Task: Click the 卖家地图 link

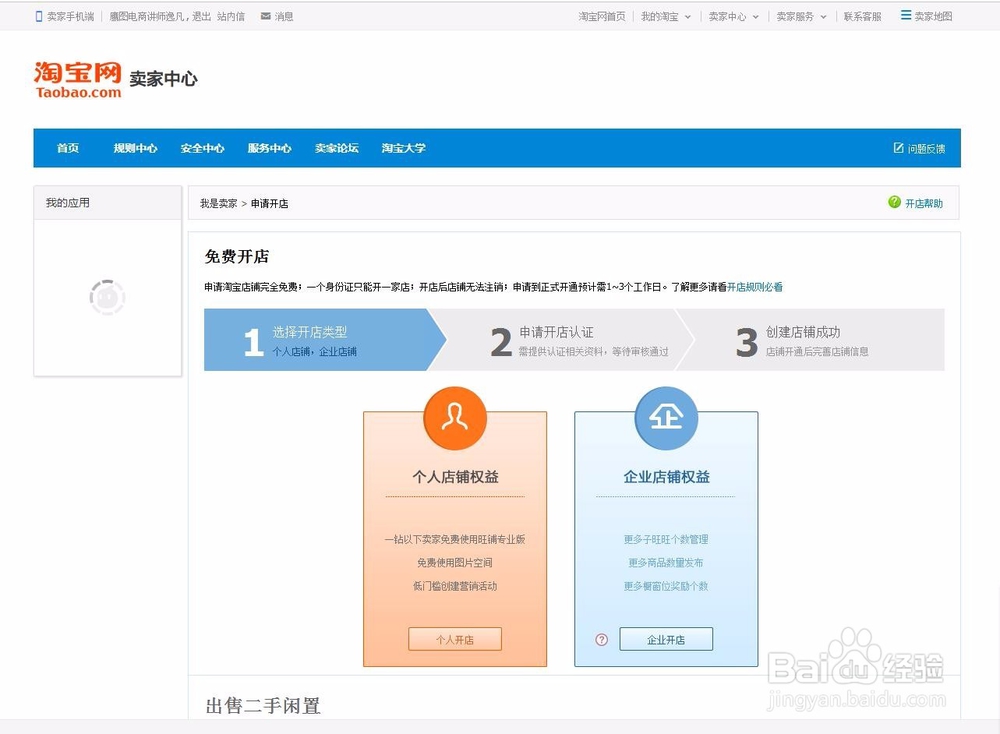Action: (933, 17)
